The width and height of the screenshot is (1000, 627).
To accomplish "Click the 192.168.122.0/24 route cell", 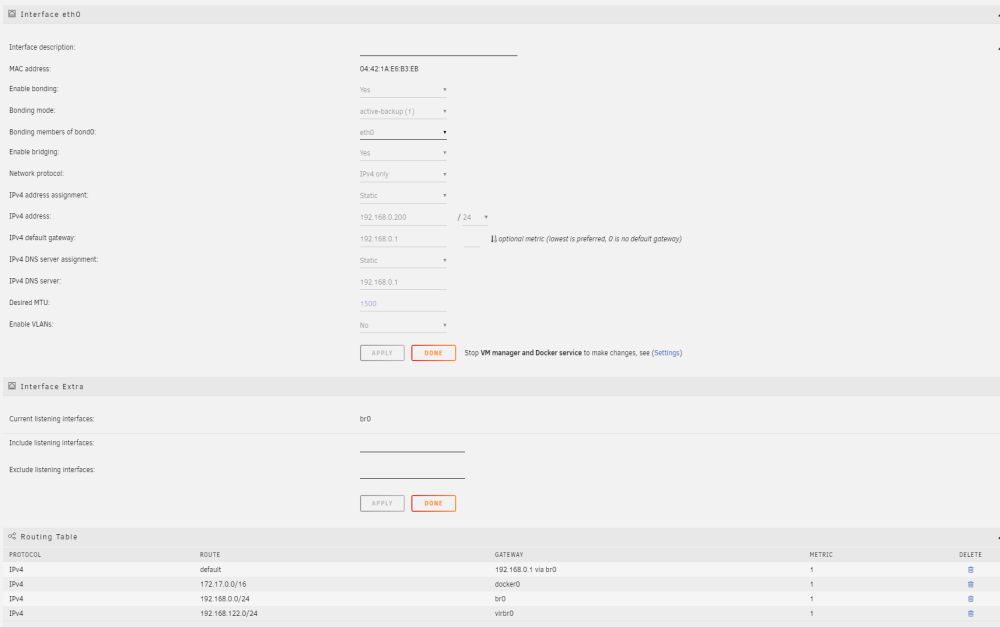I will pos(229,614).
